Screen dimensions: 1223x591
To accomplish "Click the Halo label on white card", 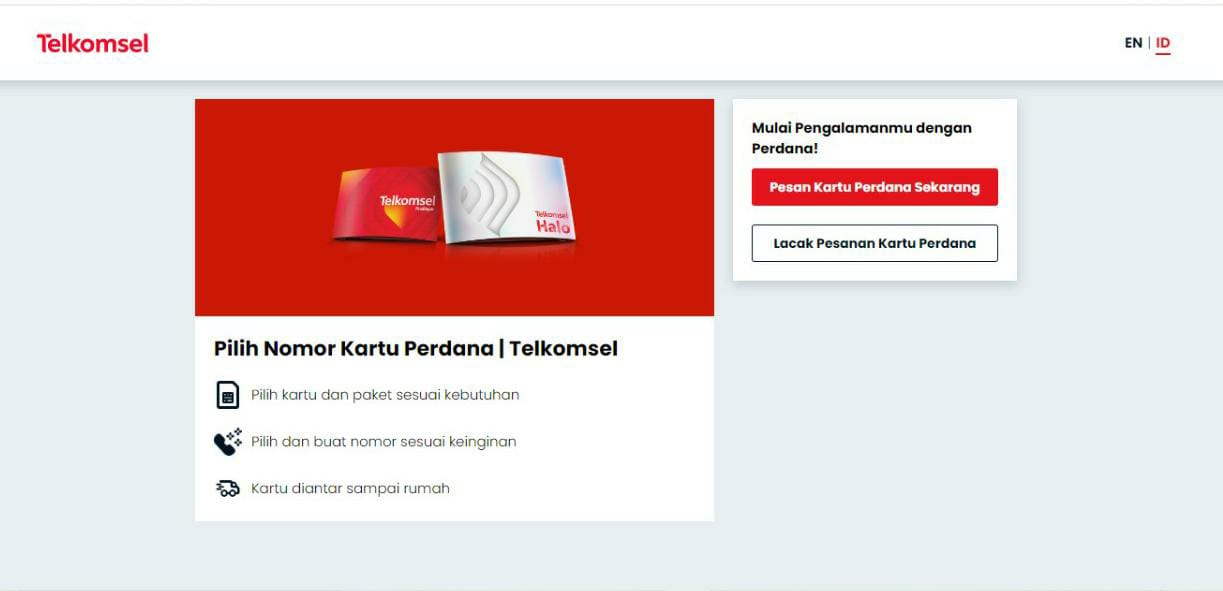I will (x=552, y=227).
